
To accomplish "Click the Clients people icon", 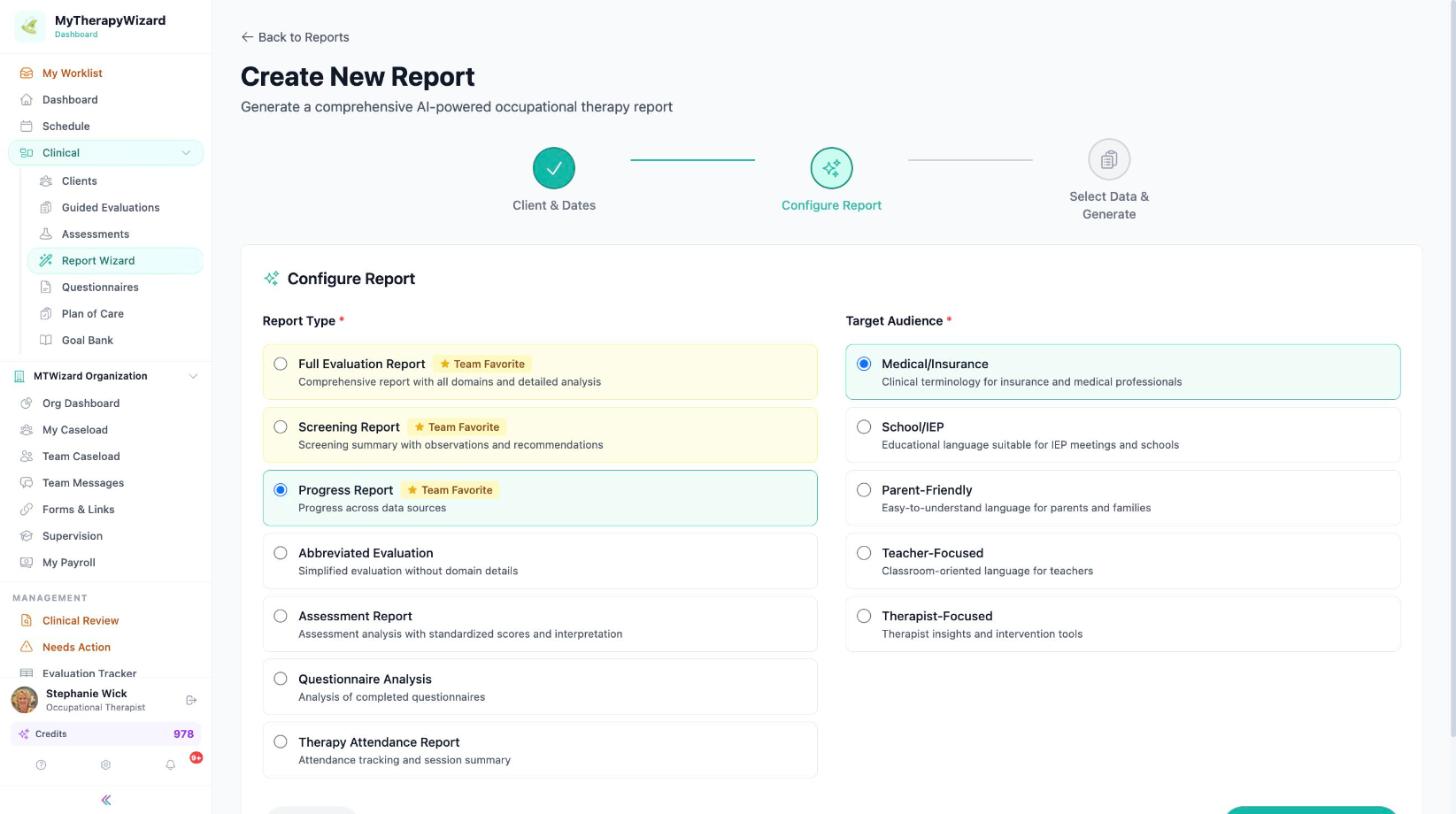I will 46,181.
